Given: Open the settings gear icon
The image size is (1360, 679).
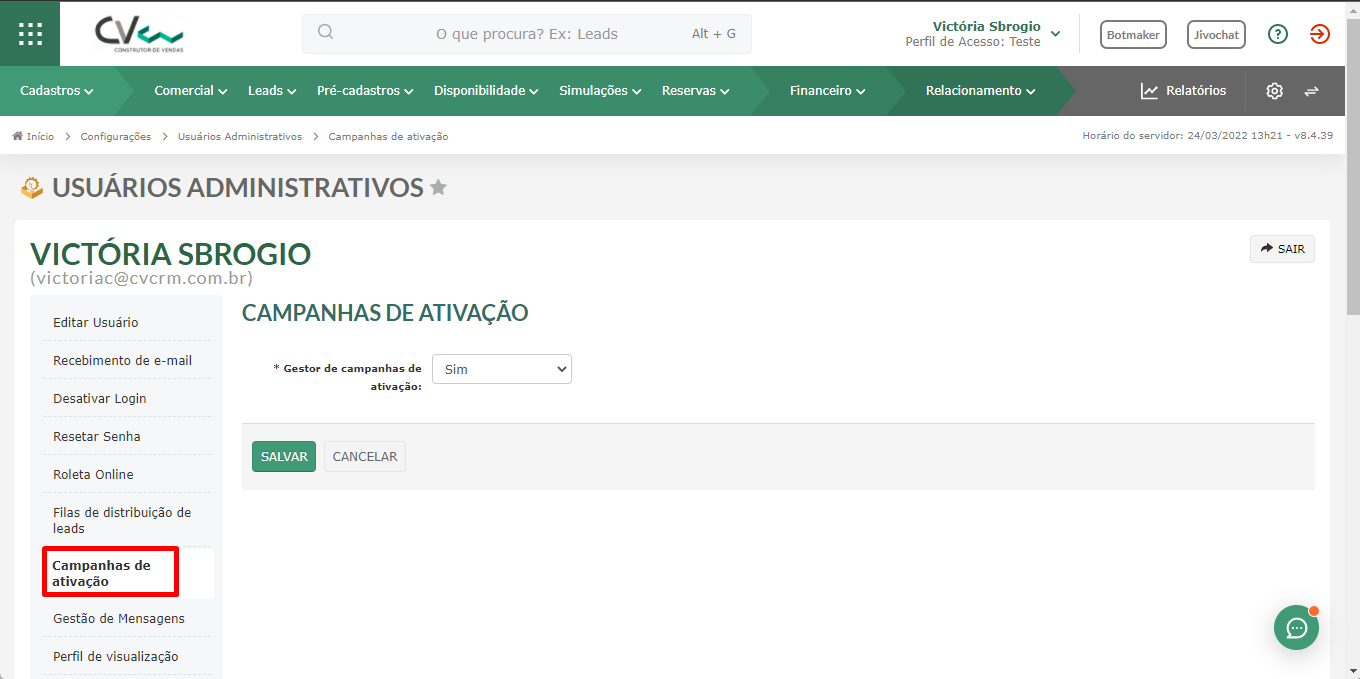Looking at the screenshot, I should point(1274,91).
